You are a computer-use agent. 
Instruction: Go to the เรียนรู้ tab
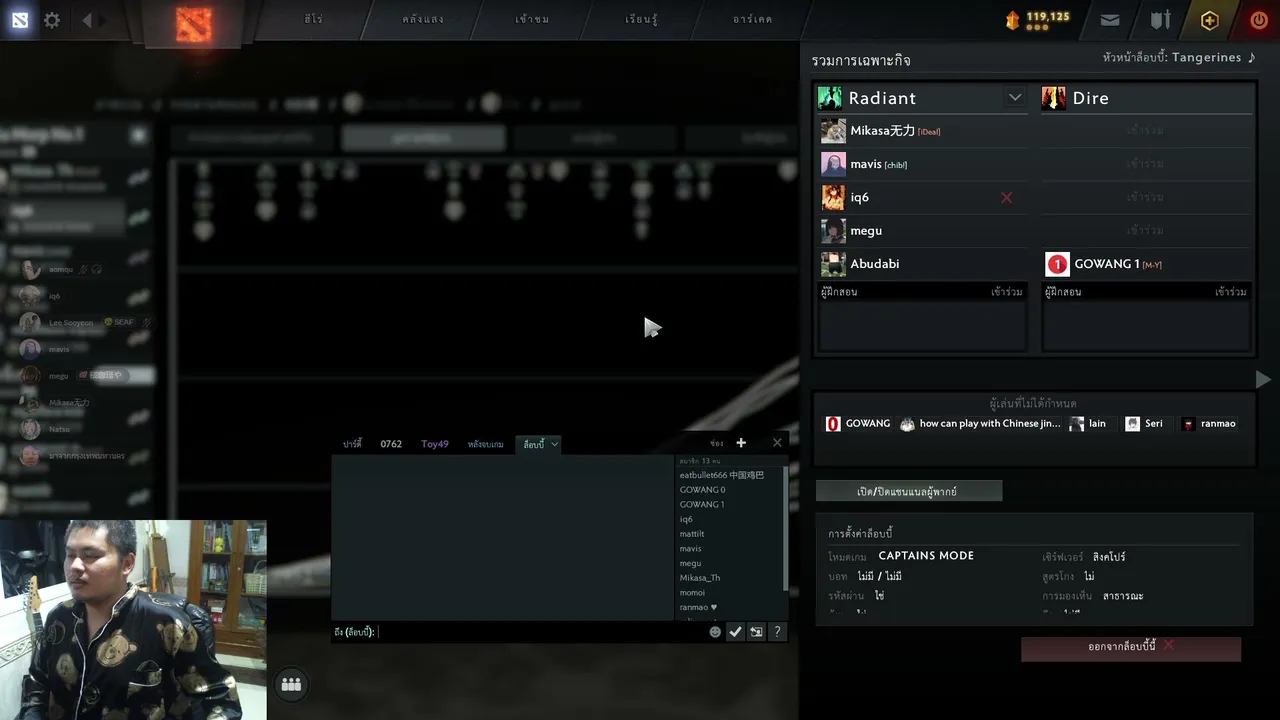641,19
